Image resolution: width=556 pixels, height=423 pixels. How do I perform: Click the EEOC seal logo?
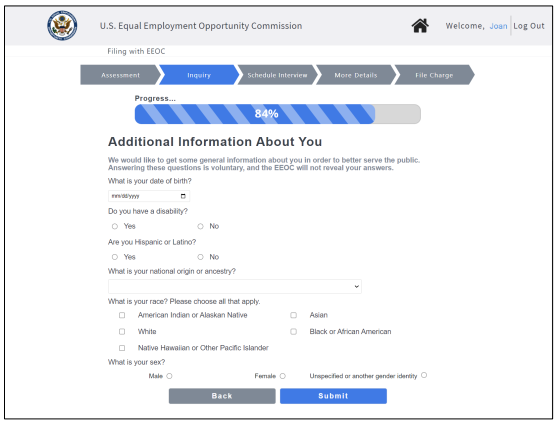tap(62, 25)
